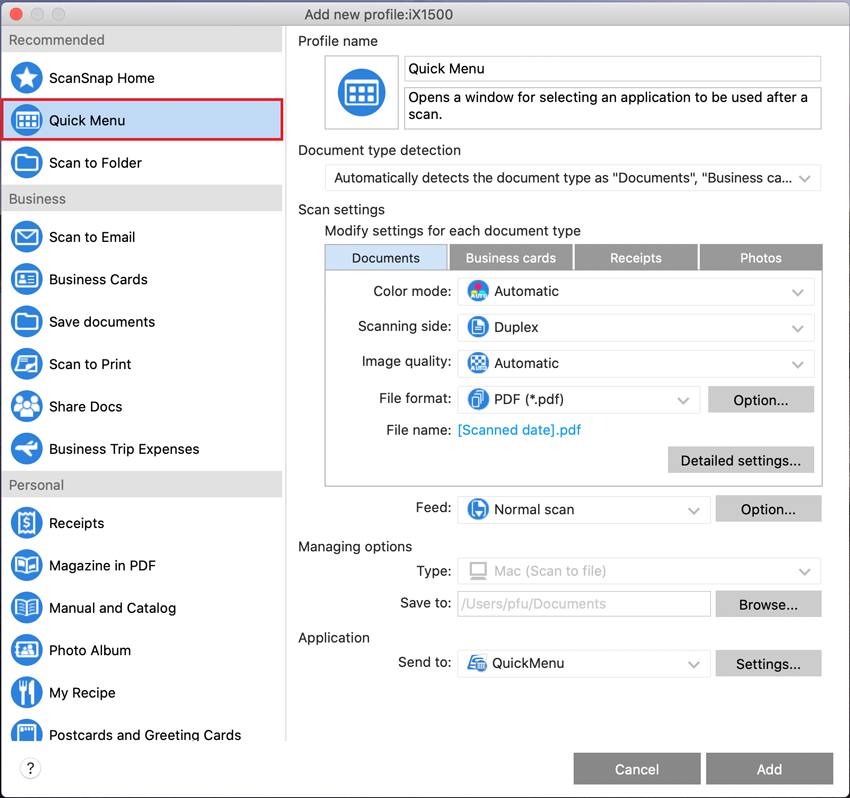Open the Receipts settings tab
The width and height of the screenshot is (850, 798).
[x=636, y=258]
